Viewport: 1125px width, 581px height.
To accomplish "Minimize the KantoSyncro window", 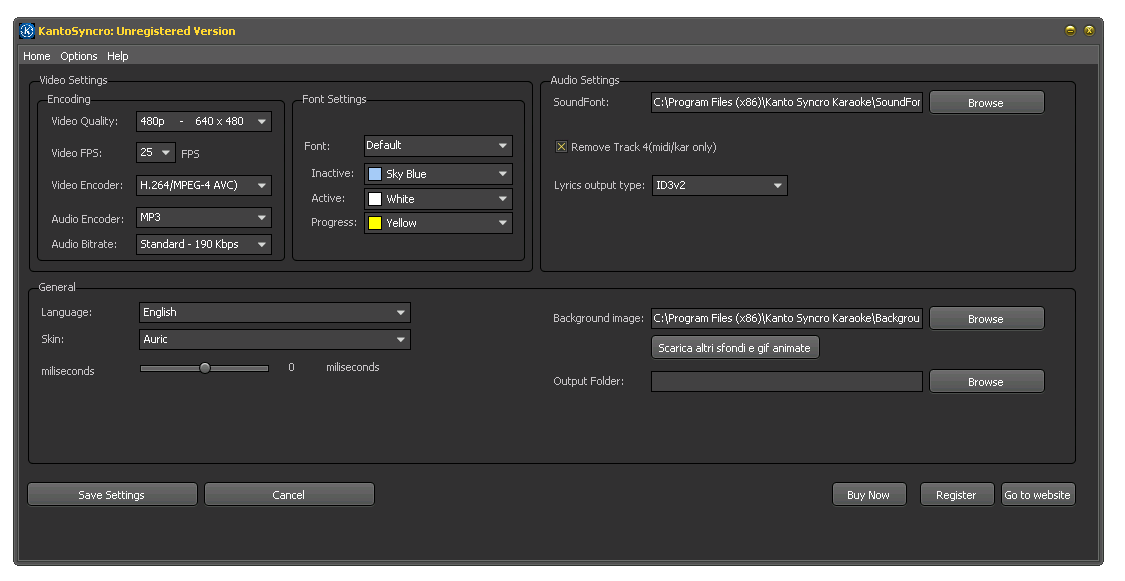I will 1070,31.
